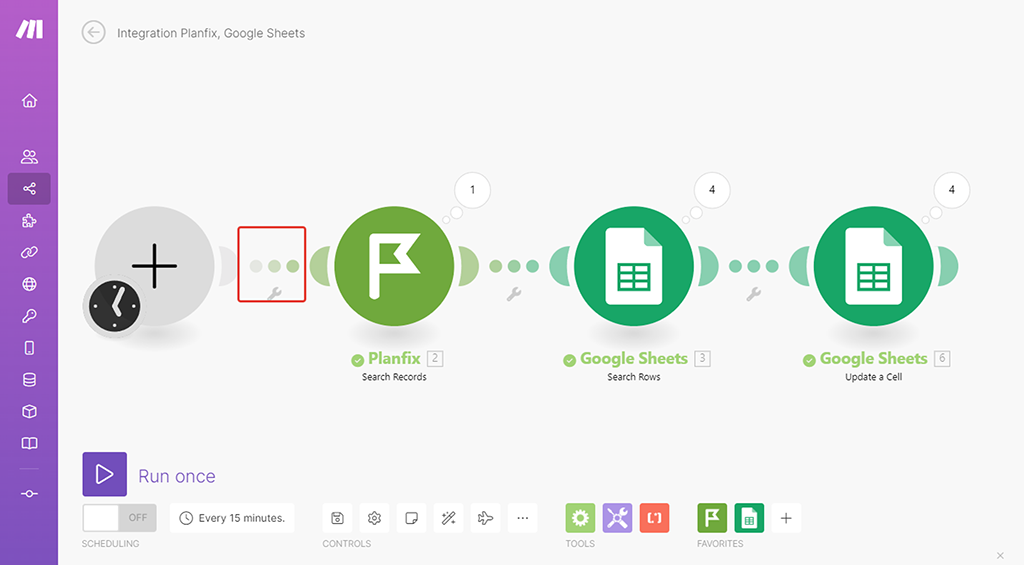The height and width of the screenshot is (565, 1024).
Task: Toggle scheduling switch from OFF
Action: click(120, 518)
